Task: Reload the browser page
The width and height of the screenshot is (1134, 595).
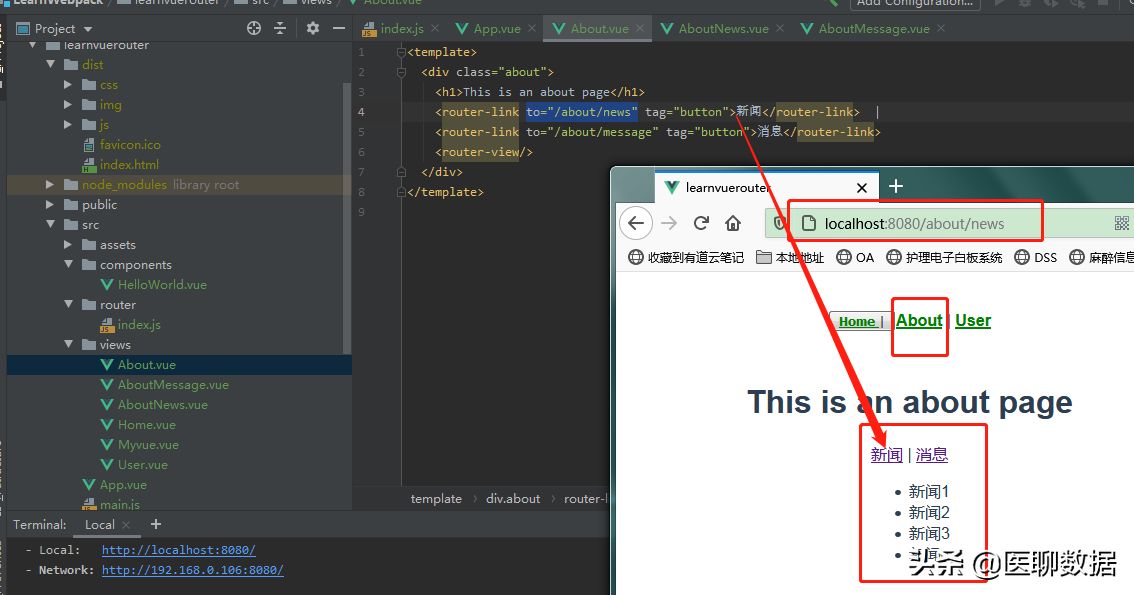Action: (701, 223)
